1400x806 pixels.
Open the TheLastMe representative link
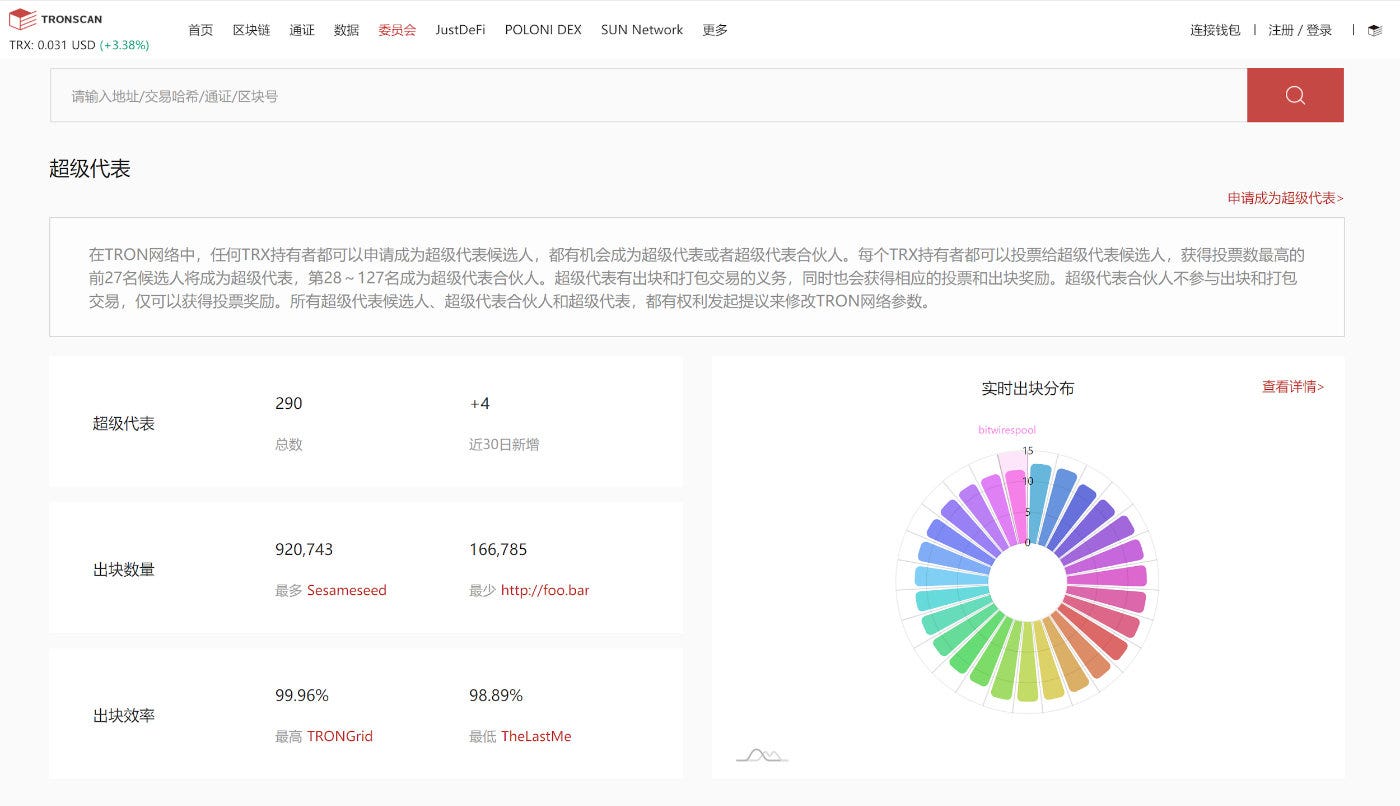click(x=536, y=736)
